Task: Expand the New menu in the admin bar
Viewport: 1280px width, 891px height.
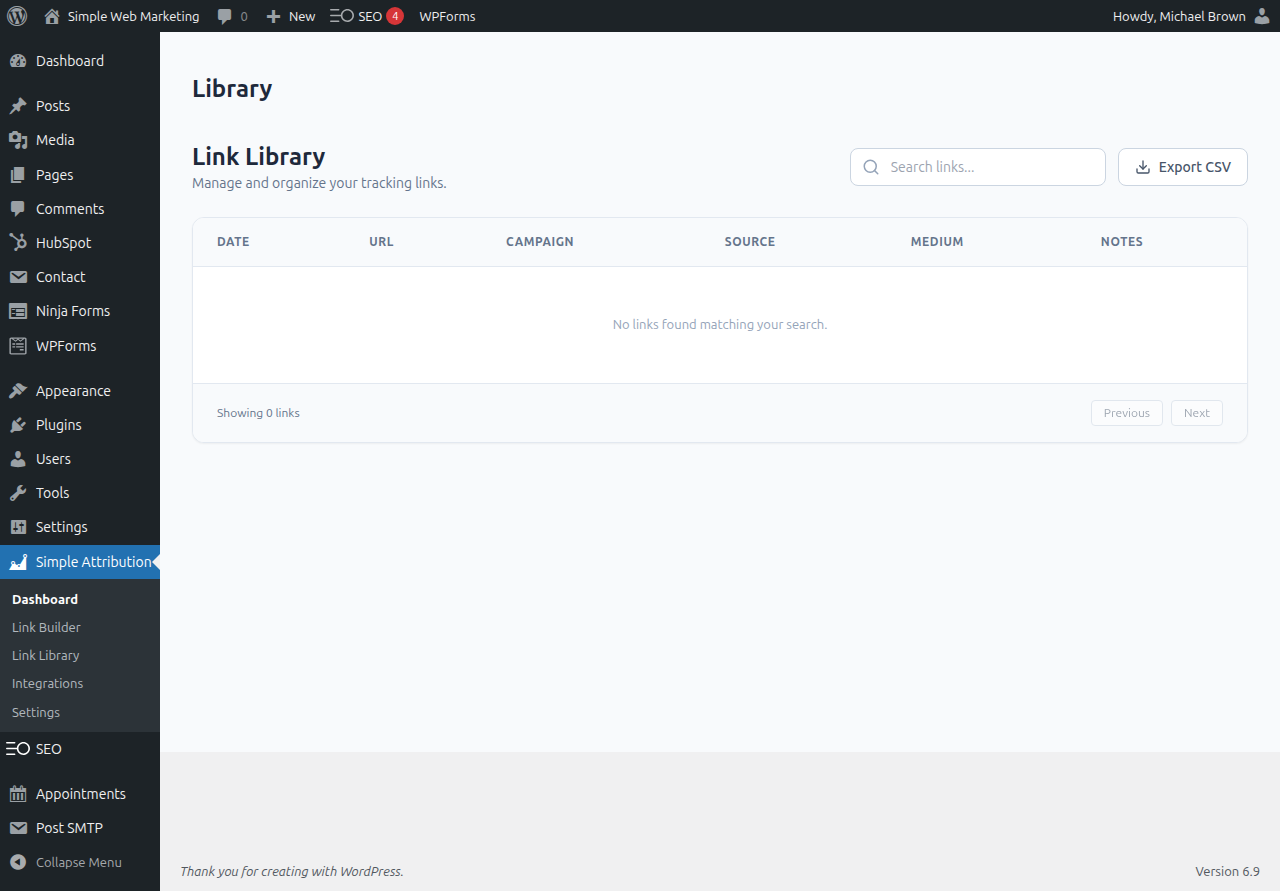Action: tap(290, 15)
